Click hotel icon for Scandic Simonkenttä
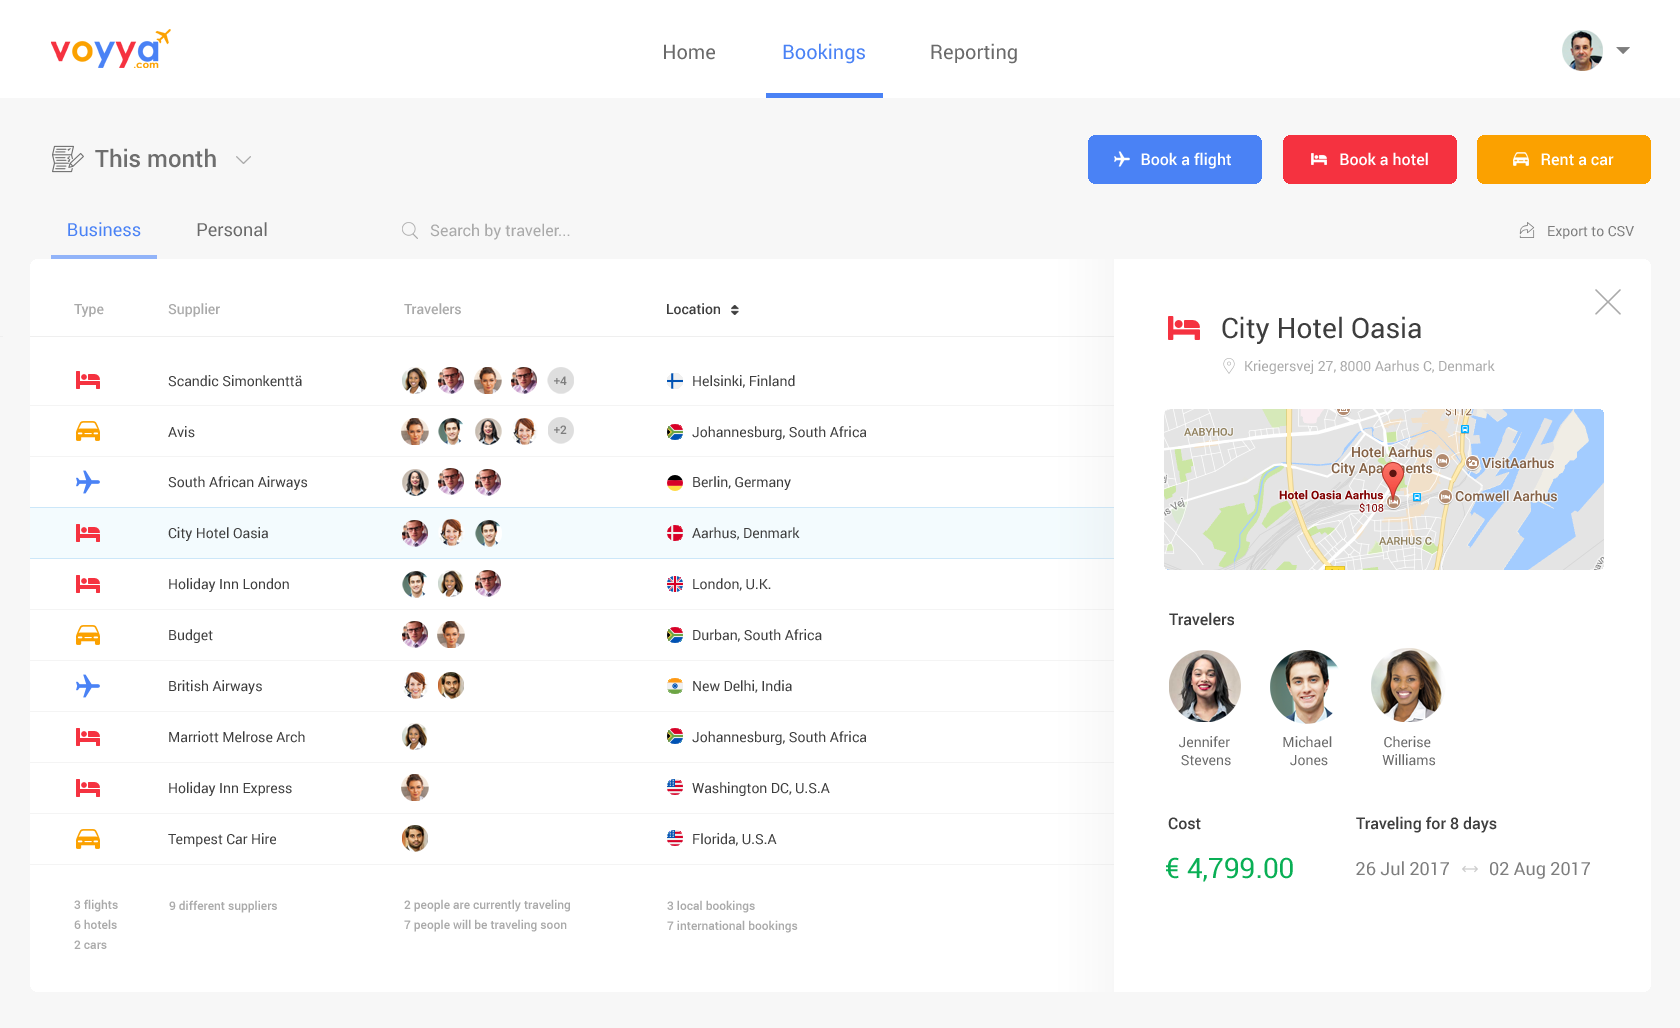Screen dimensions: 1680x1028 click(x=88, y=380)
